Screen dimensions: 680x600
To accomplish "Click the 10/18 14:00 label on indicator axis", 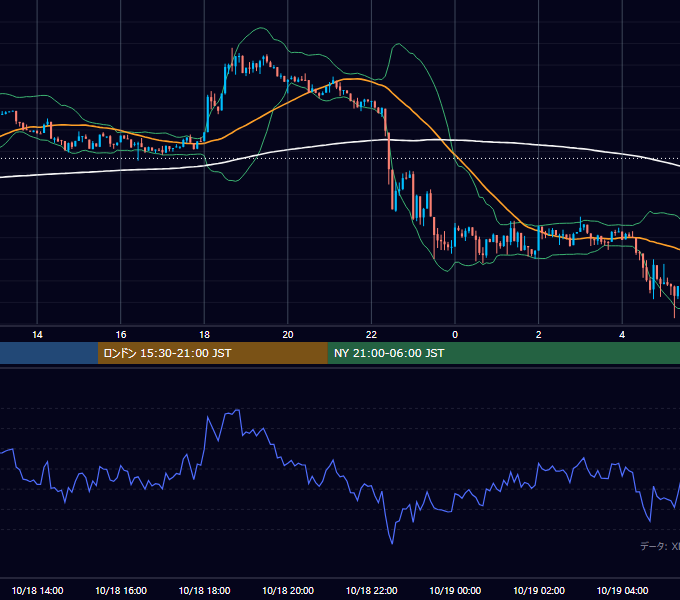I will (37, 590).
